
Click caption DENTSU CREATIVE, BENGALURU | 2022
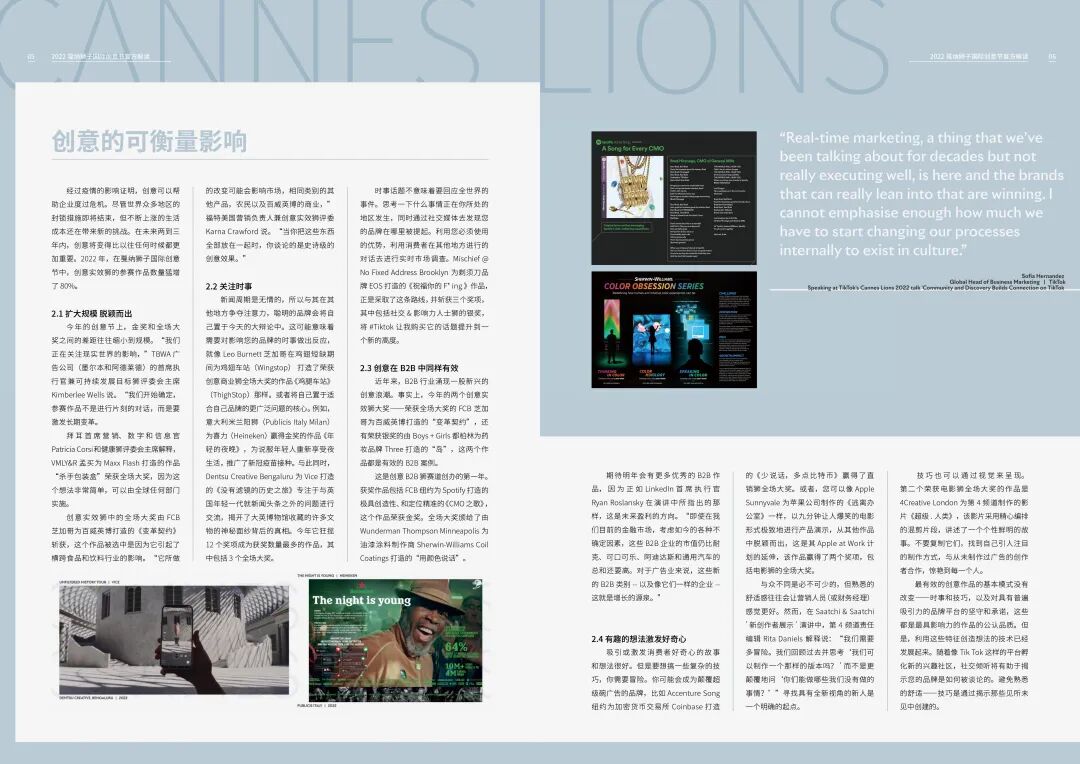coord(93,698)
